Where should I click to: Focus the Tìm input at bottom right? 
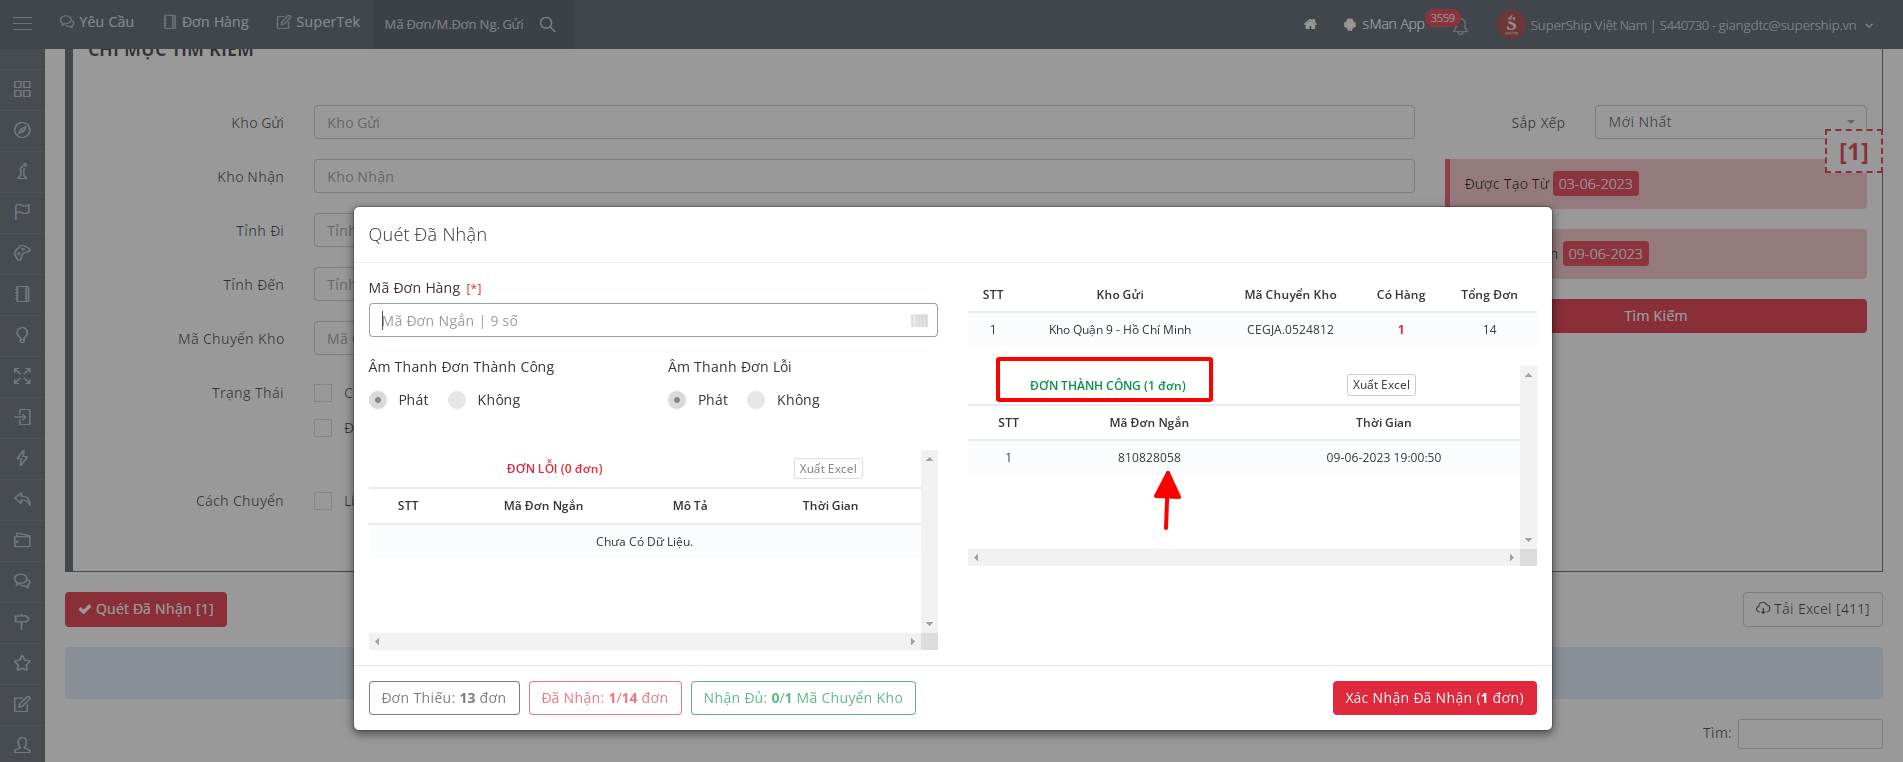pyautogui.click(x=1810, y=733)
